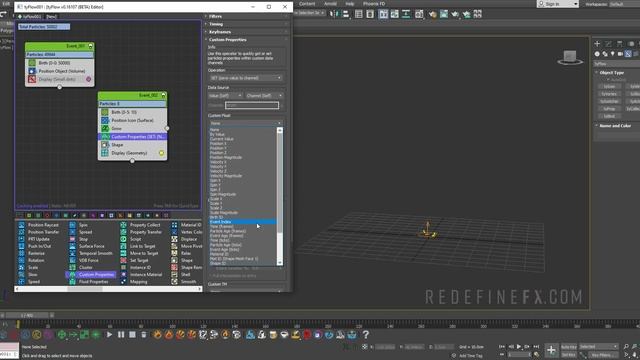The height and width of the screenshot is (360, 640).
Task: Select Shape operator in Event_002
Action: click(132, 145)
